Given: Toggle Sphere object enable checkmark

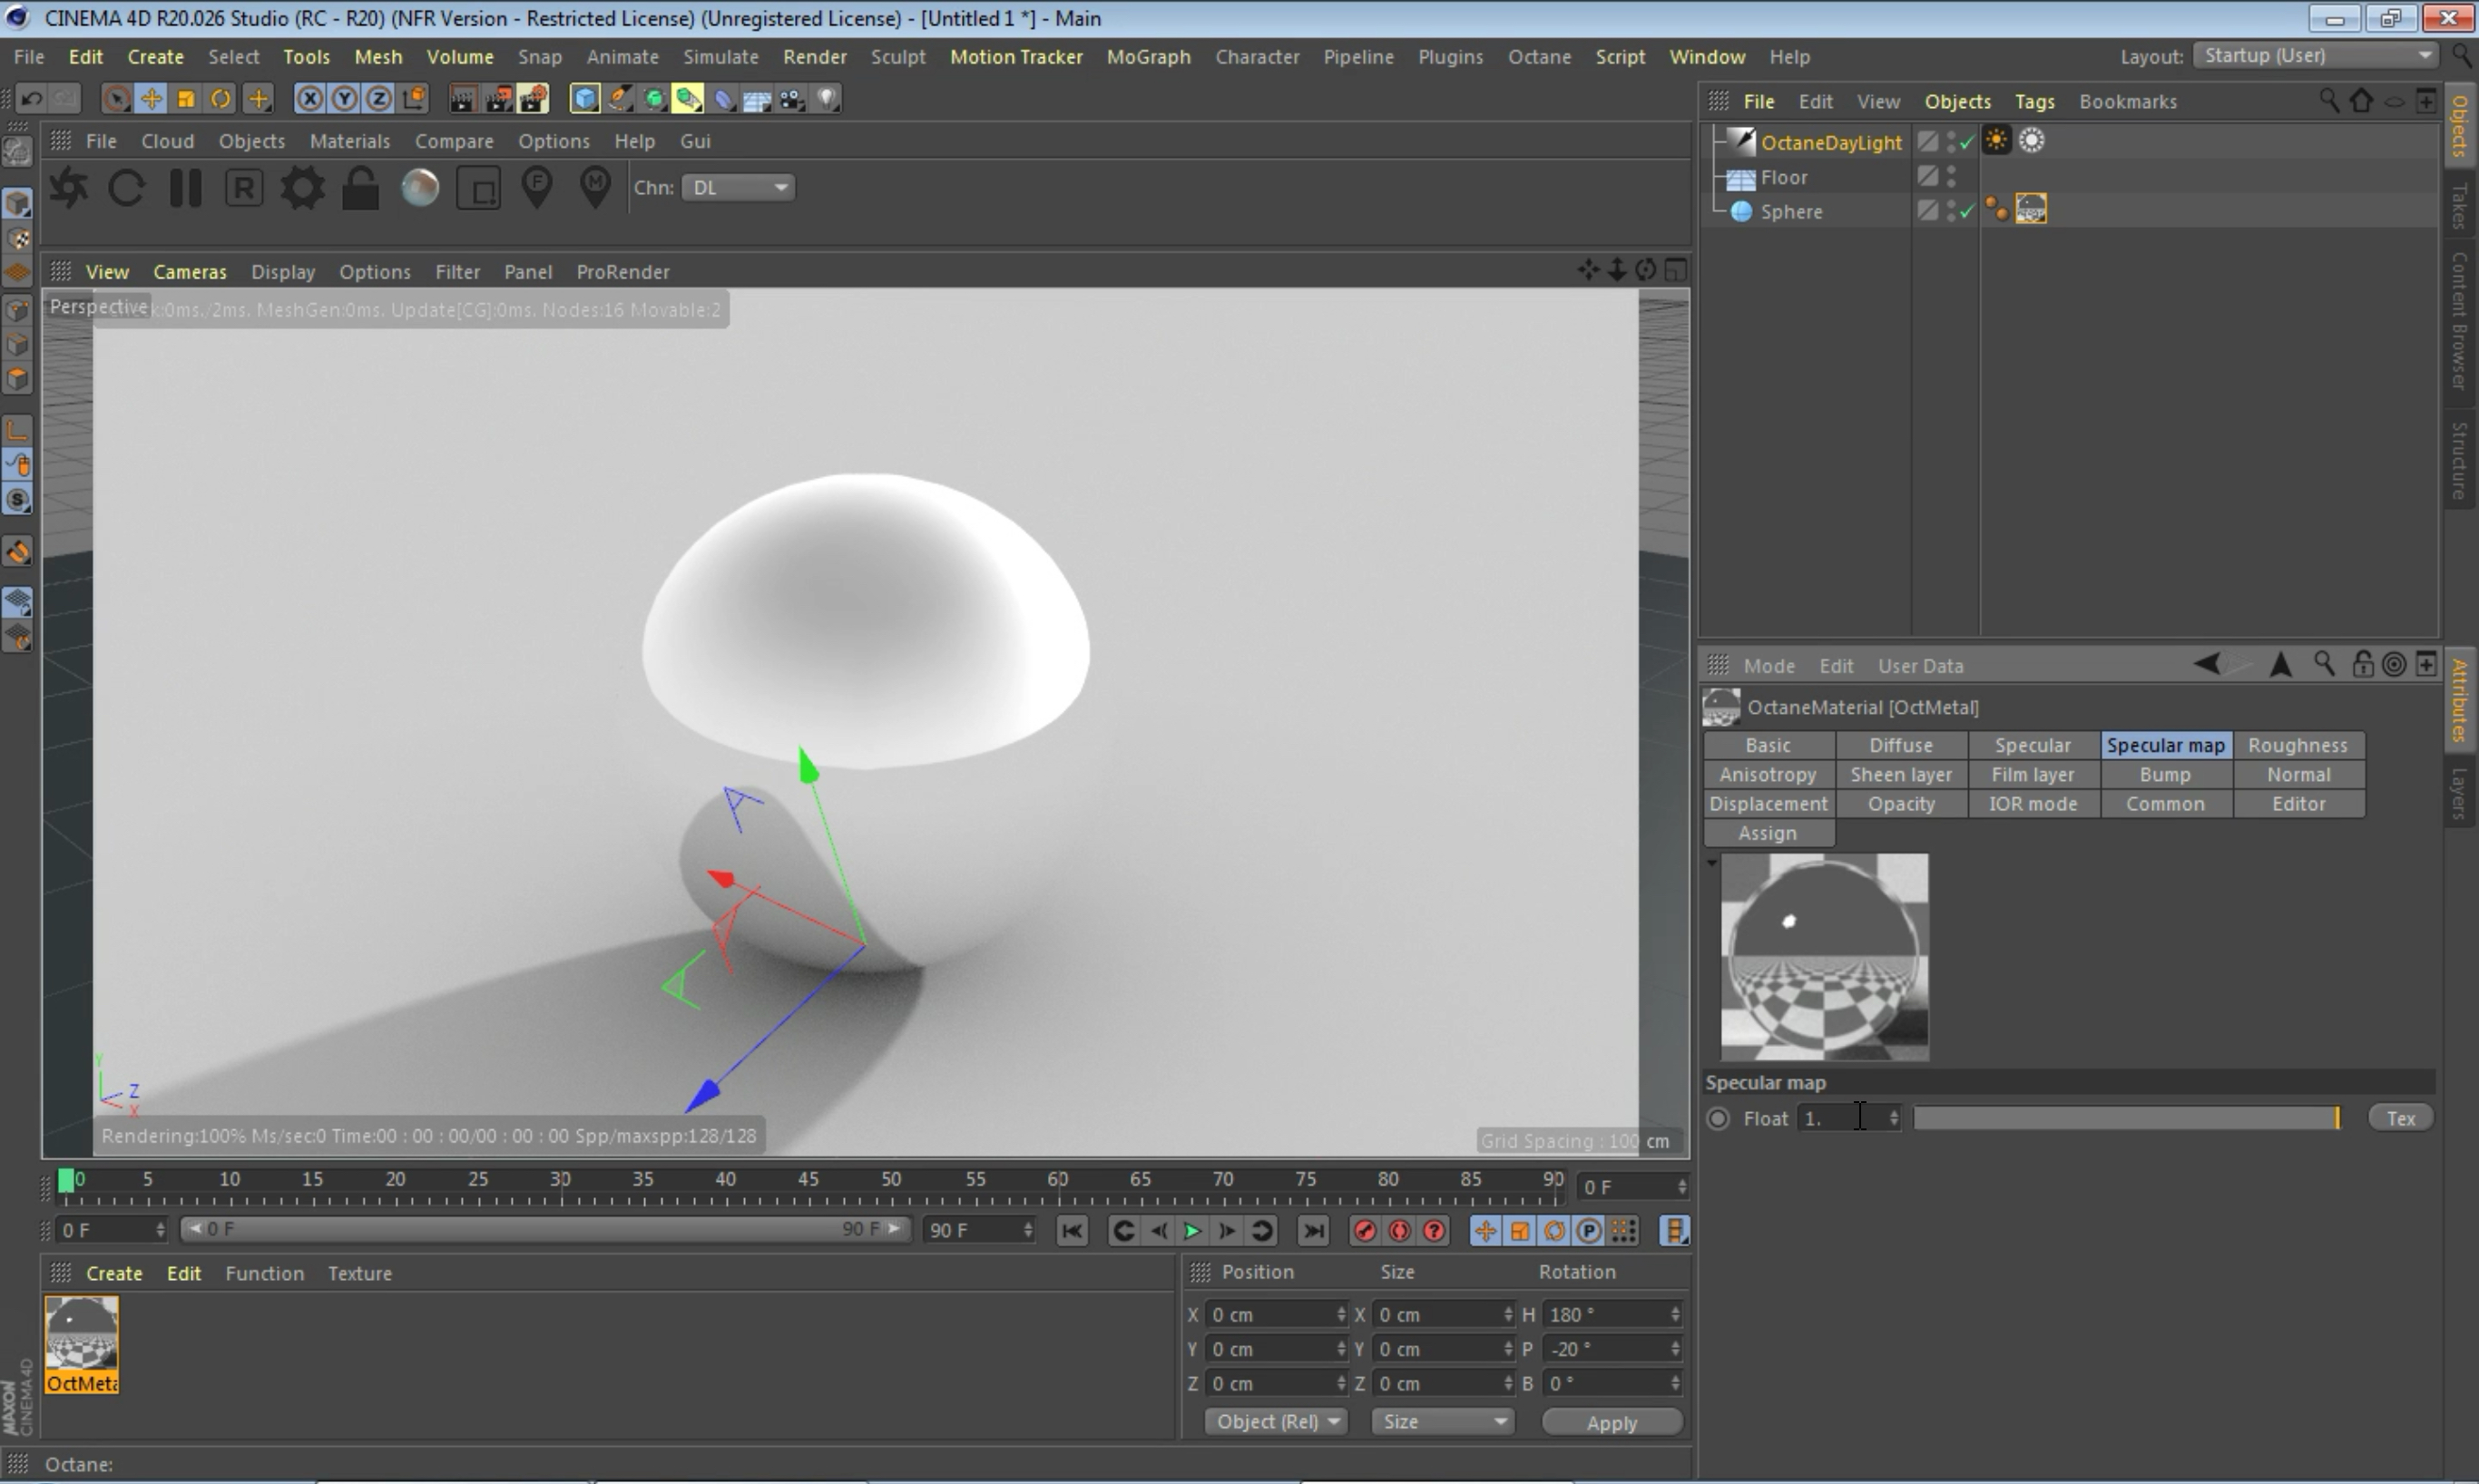Looking at the screenshot, I should click(1967, 212).
